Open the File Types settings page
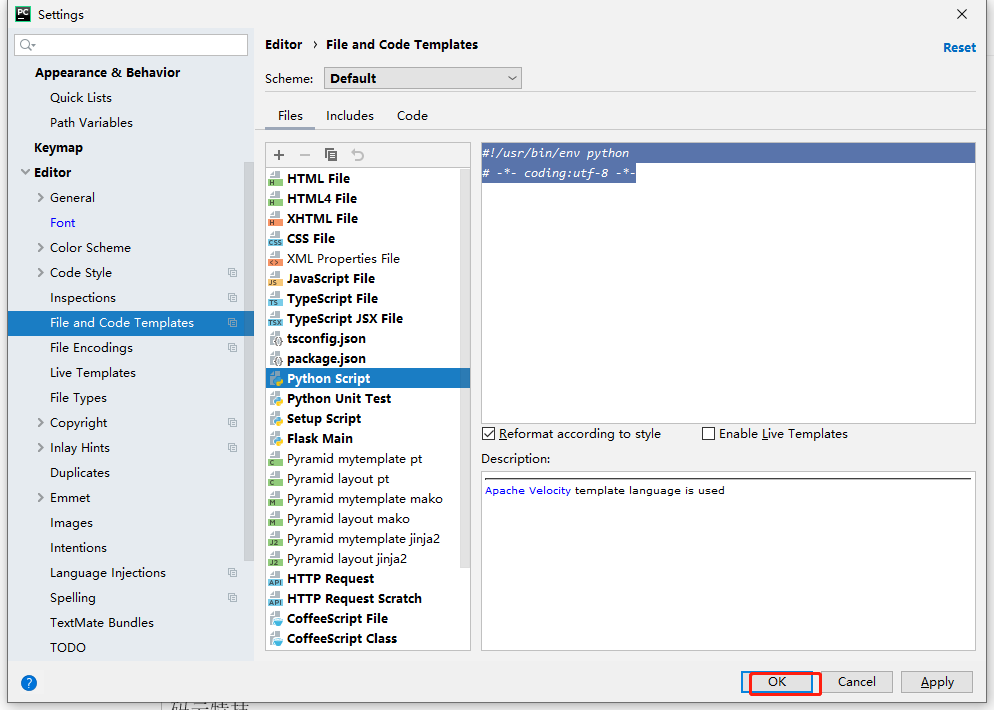 (78, 398)
